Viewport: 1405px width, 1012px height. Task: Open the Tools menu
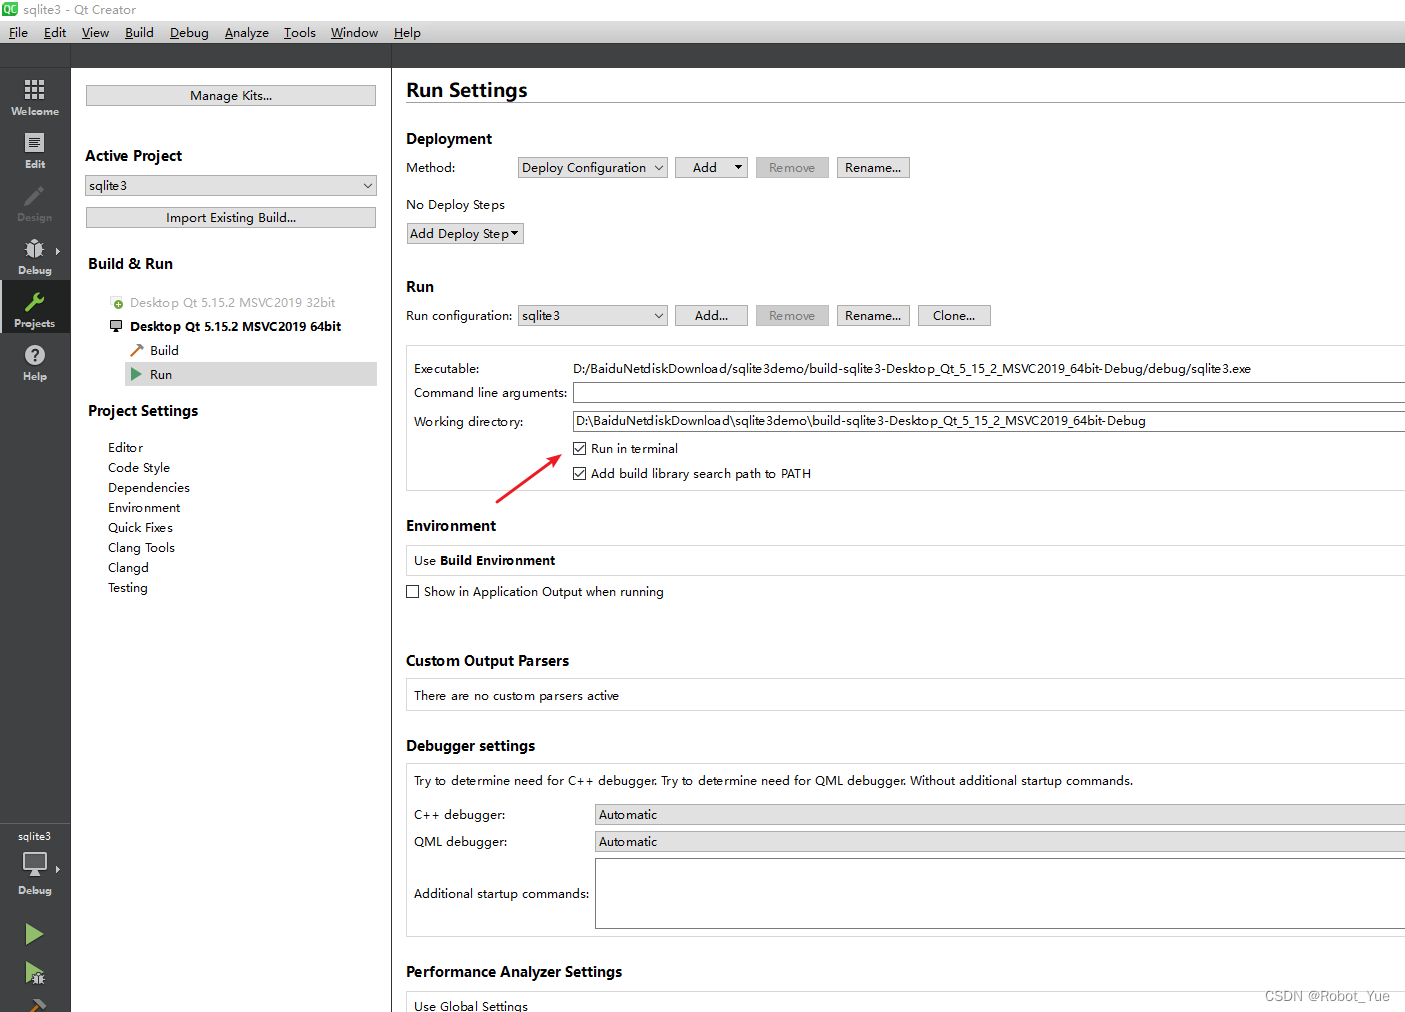point(299,32)
